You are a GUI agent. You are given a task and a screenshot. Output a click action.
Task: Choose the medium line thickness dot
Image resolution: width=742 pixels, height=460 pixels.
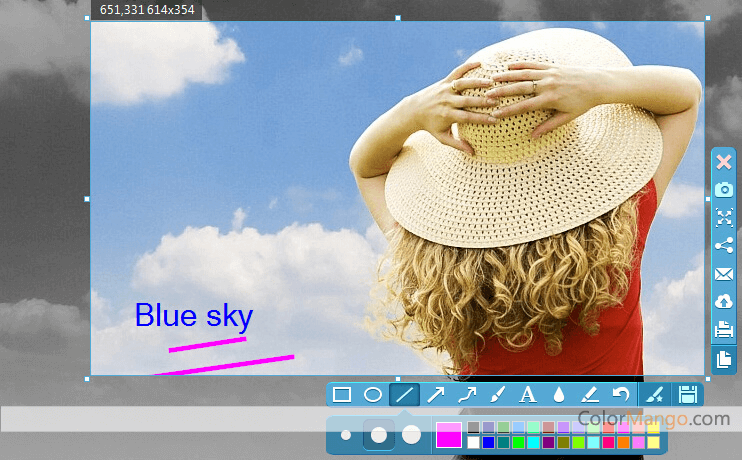click(x=379, y=435)
